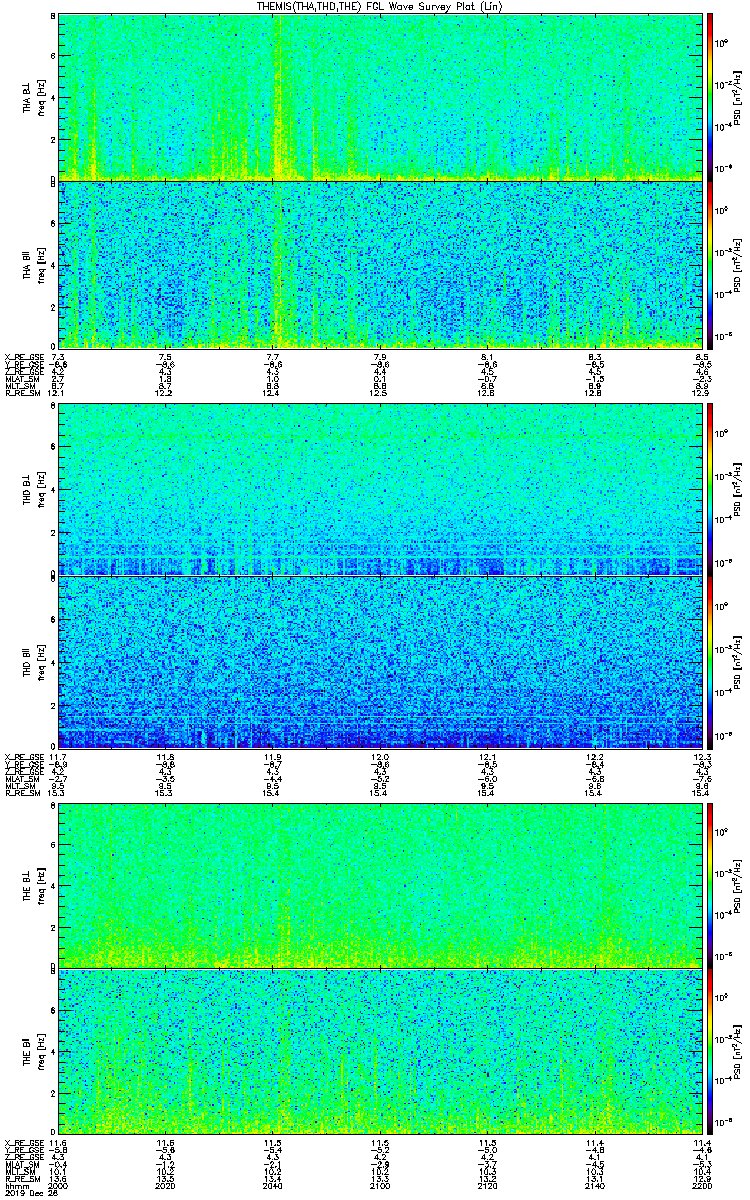Click the 2200 time tick label

[700, 1185]
